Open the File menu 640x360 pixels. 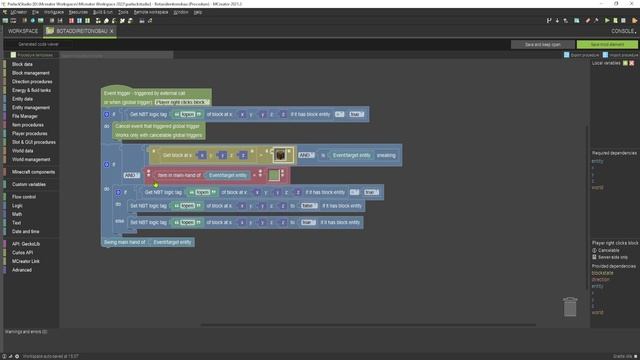pyautogui.click(x=36, y=12)
